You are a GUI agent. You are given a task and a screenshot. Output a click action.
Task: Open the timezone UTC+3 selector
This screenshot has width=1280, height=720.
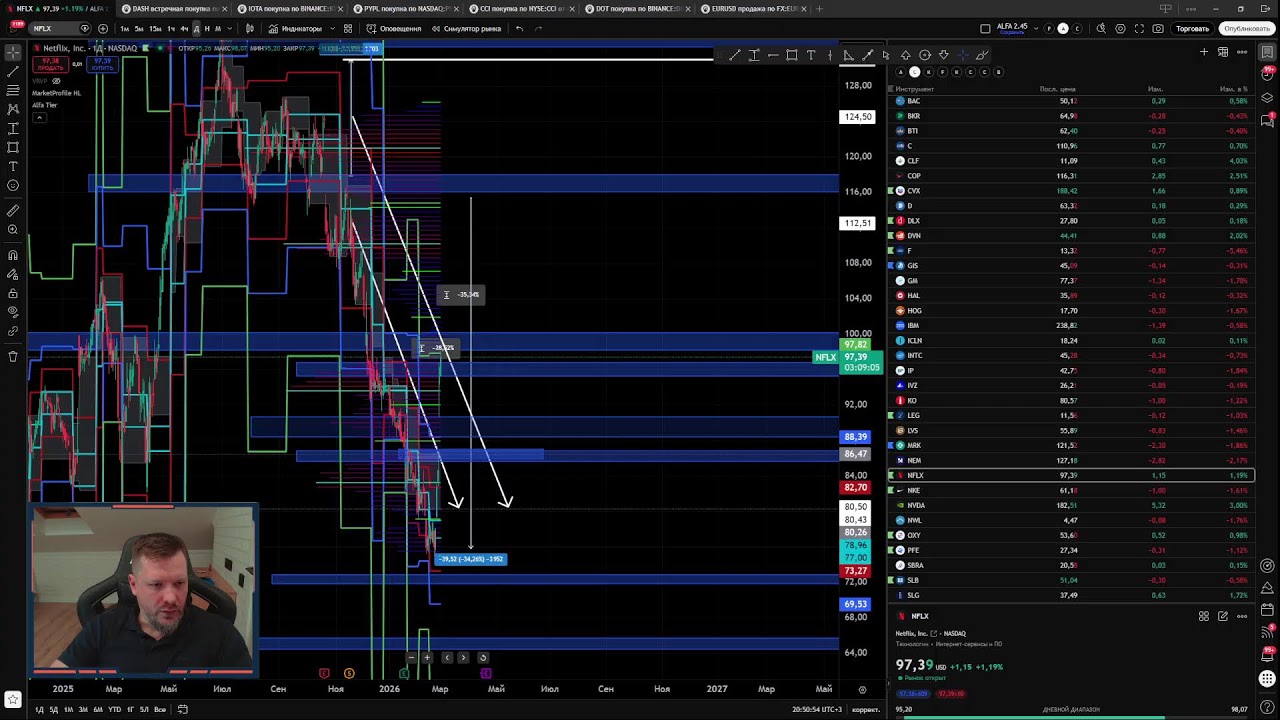818,709
